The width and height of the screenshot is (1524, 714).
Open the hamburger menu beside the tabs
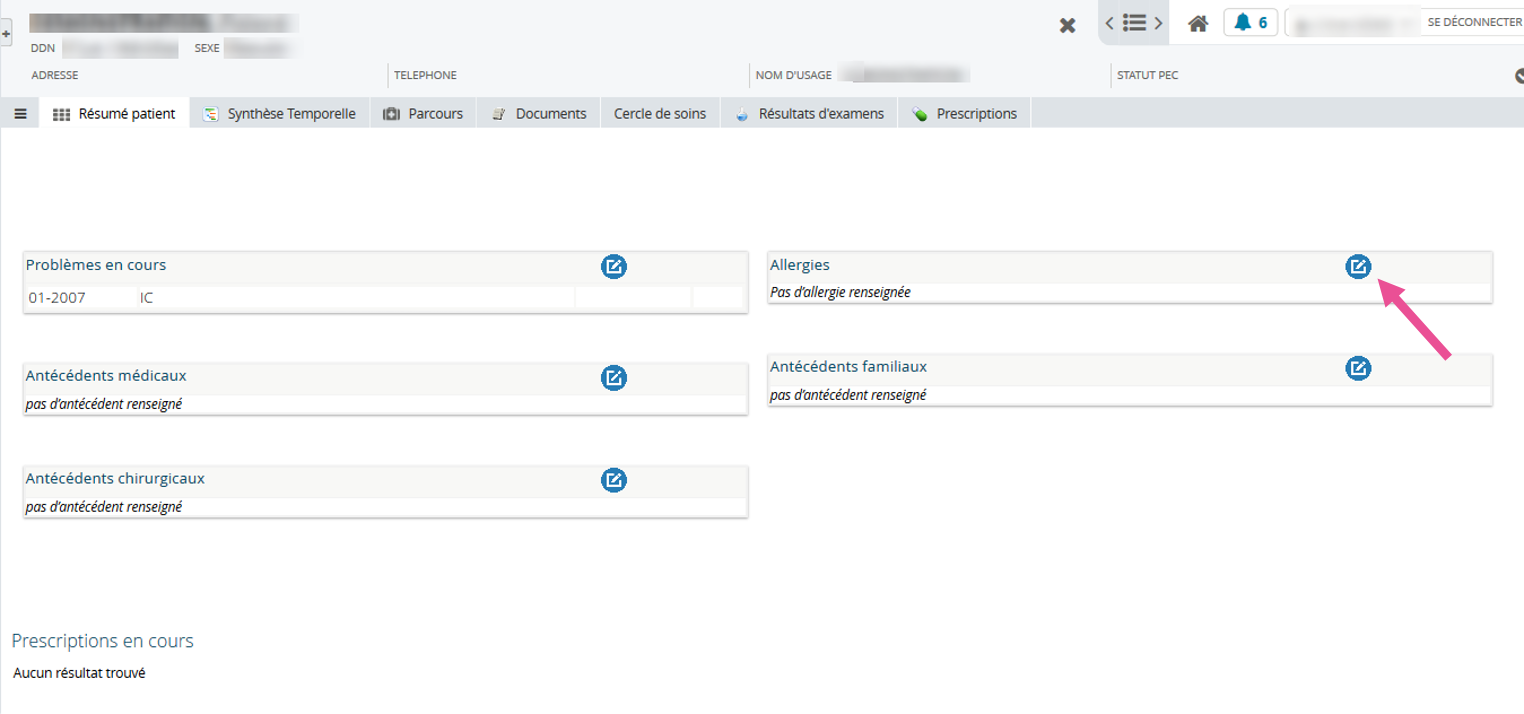point(20,114)
